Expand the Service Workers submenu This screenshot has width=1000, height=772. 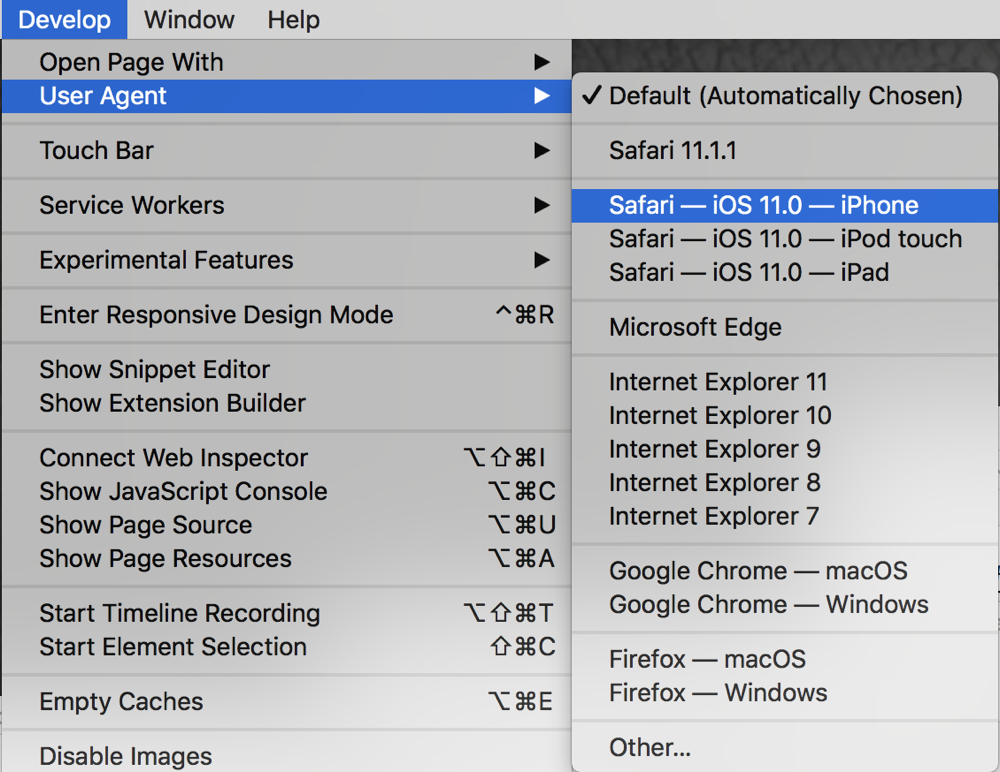click(286, 205)
